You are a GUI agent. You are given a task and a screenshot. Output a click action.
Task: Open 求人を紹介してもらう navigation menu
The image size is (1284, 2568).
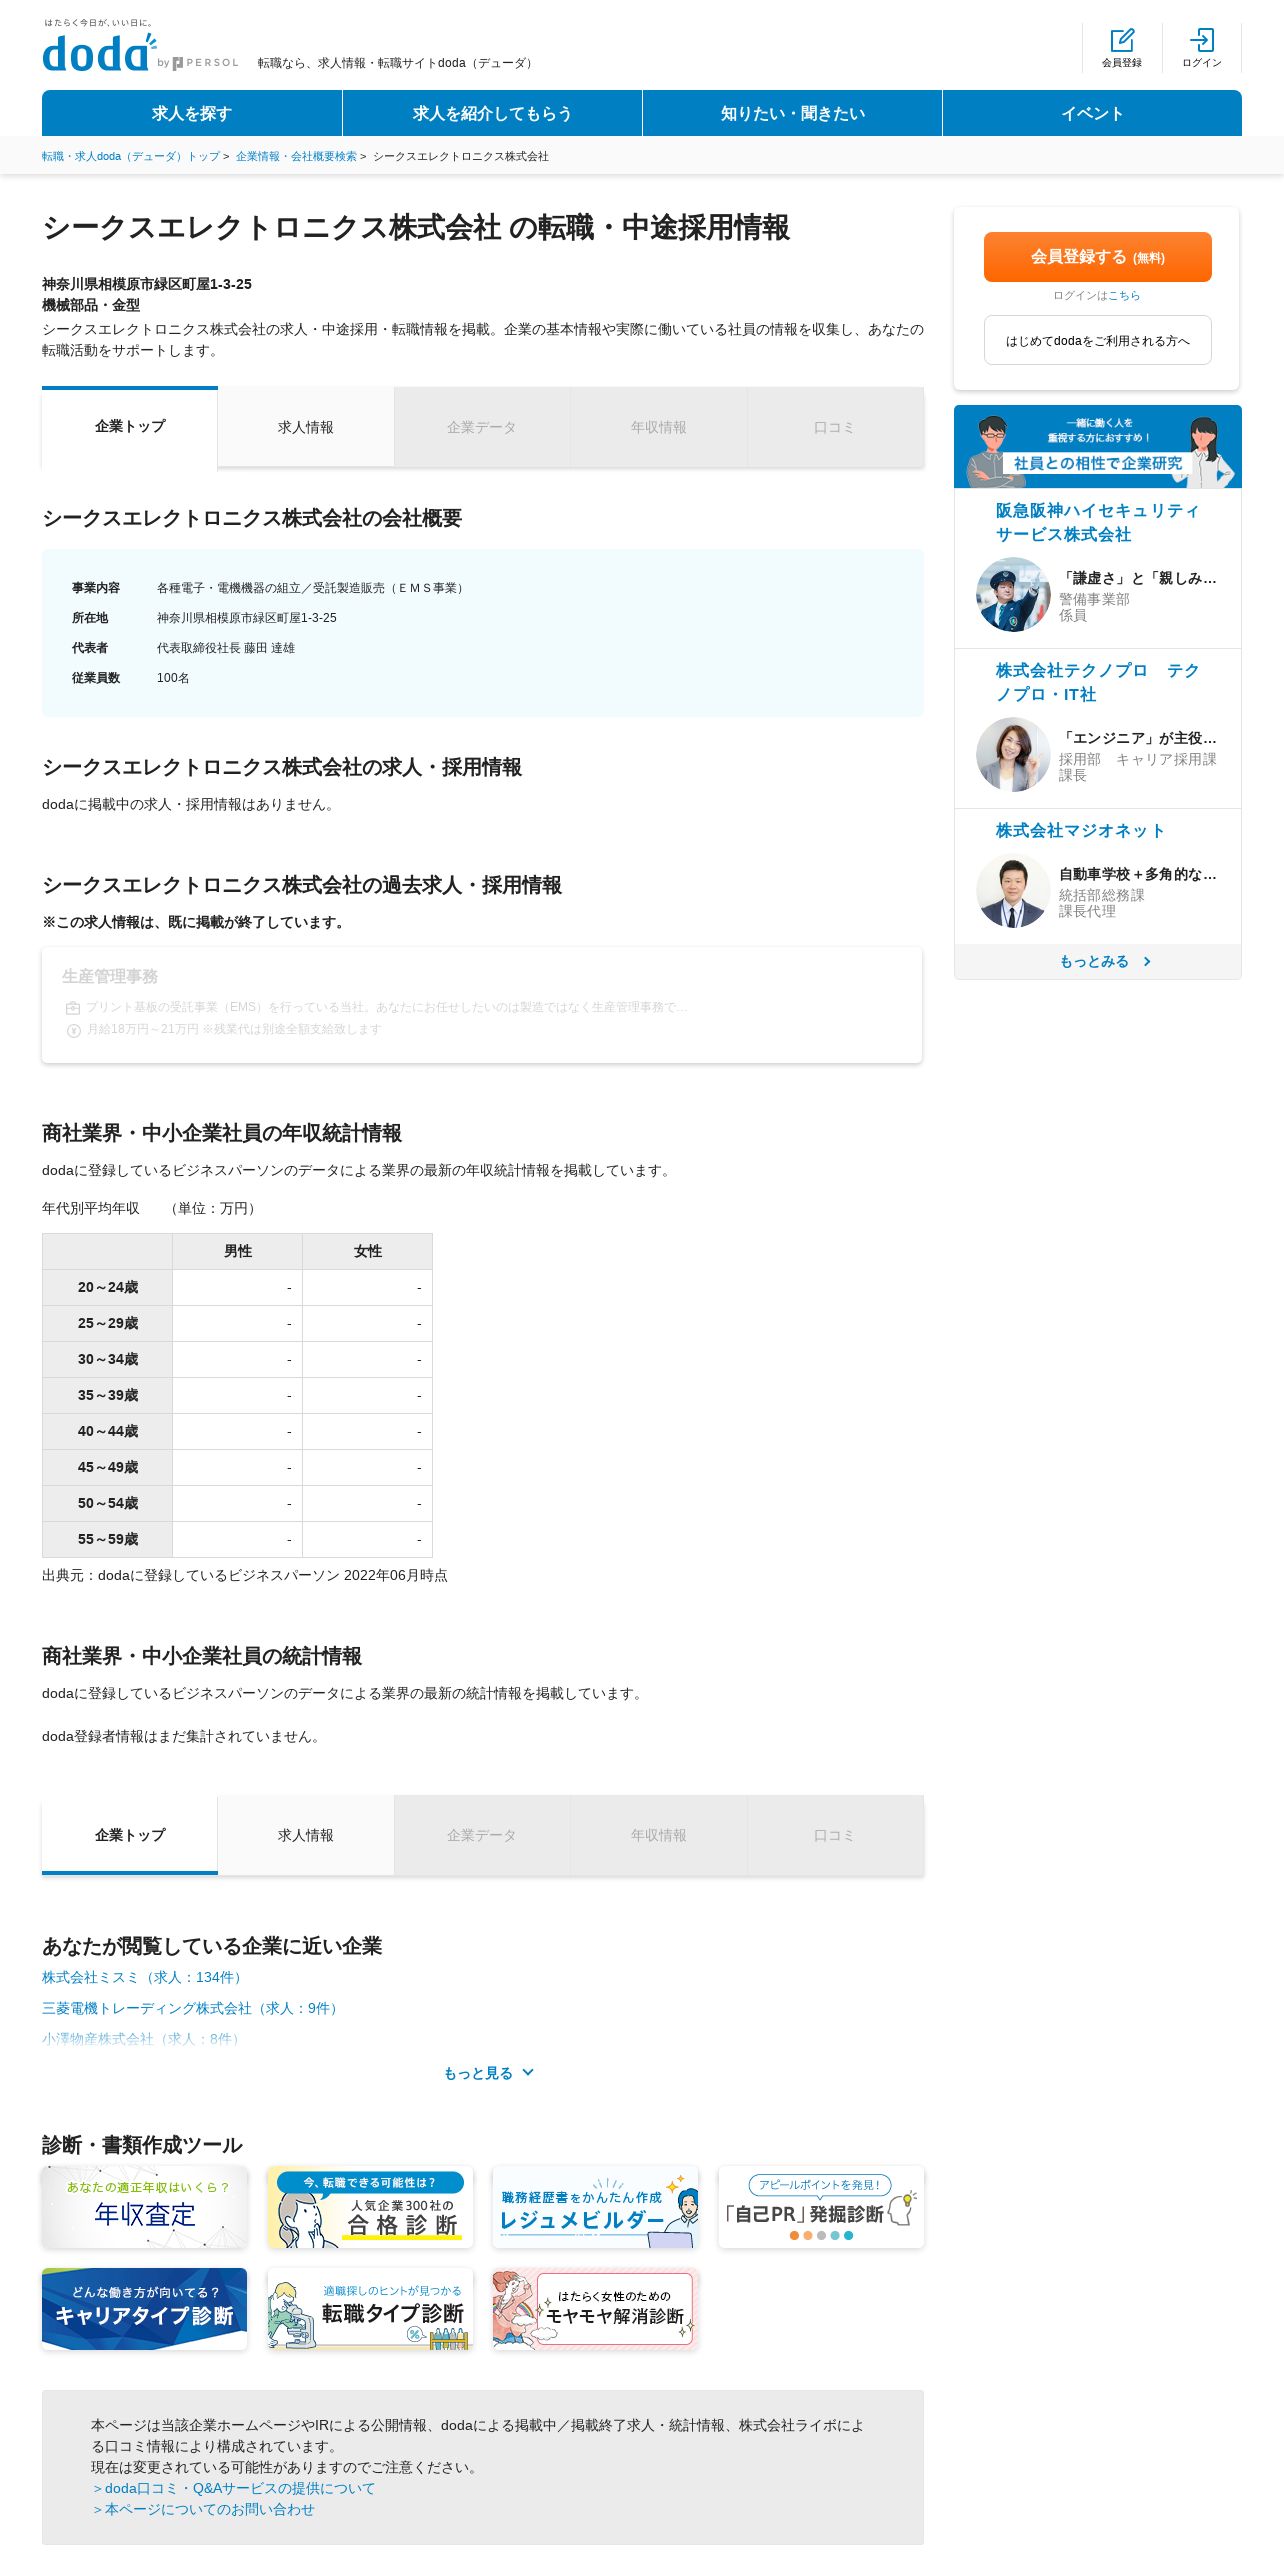pyautogui.click(x=492, y=113)
